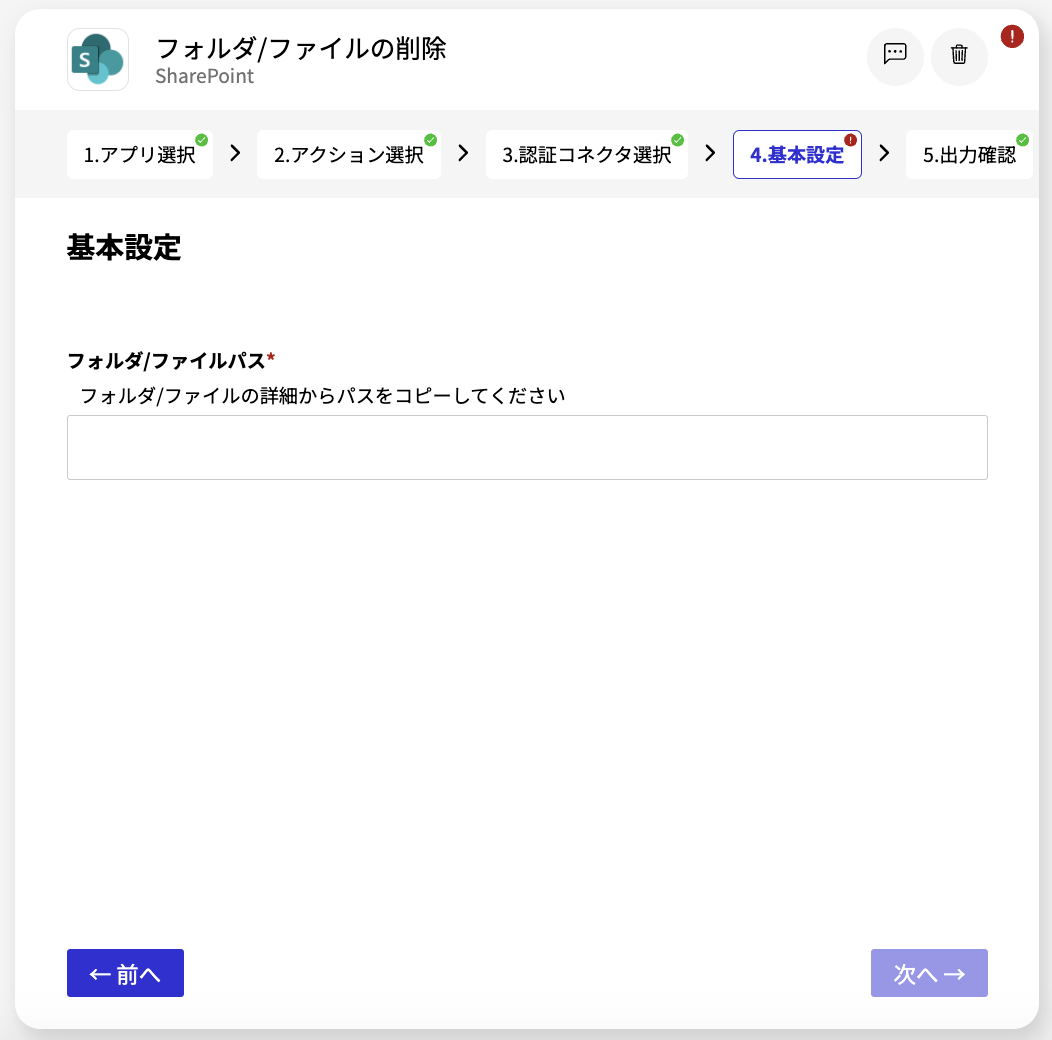This screenshot has height=1040, width=1052.
Task: Go to step 1.アプリ選択
Action: pyautogui.click(x=140, y=154)
